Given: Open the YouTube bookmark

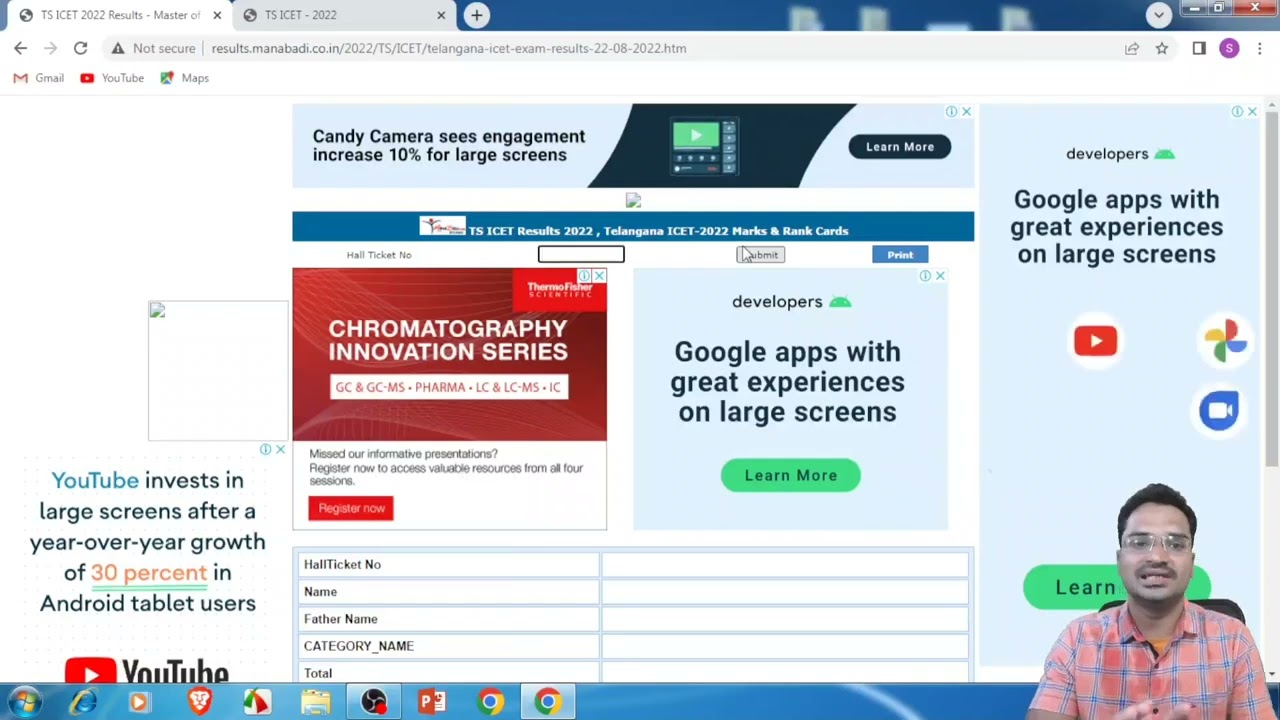Looking at the screenshot, I should pyautogui.click(x=112, y=78).
